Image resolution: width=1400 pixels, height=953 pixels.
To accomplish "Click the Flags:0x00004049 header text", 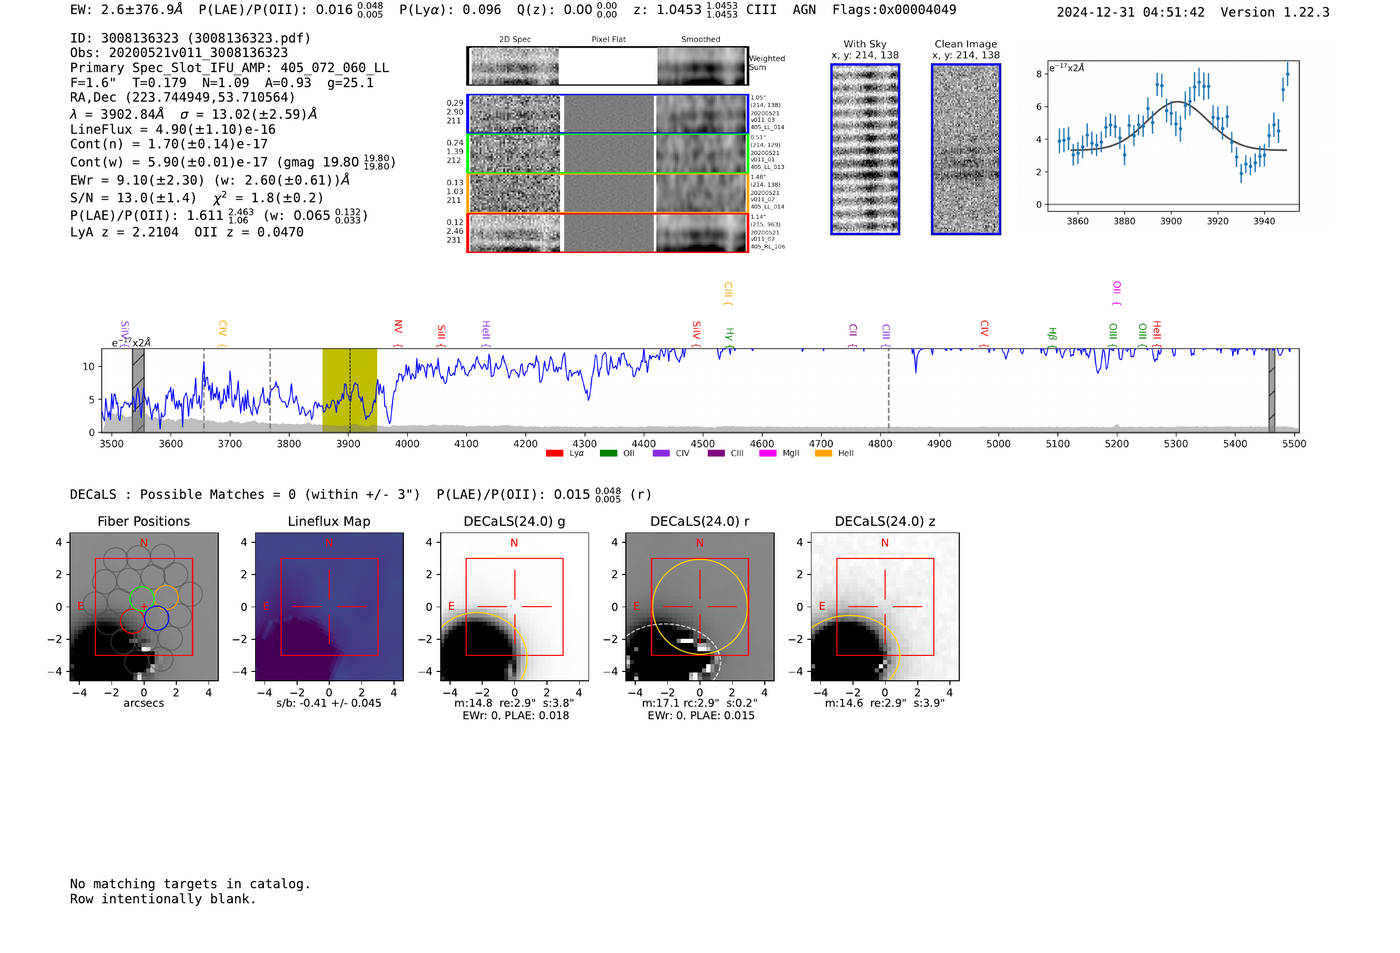I will [x=894, y=10].
